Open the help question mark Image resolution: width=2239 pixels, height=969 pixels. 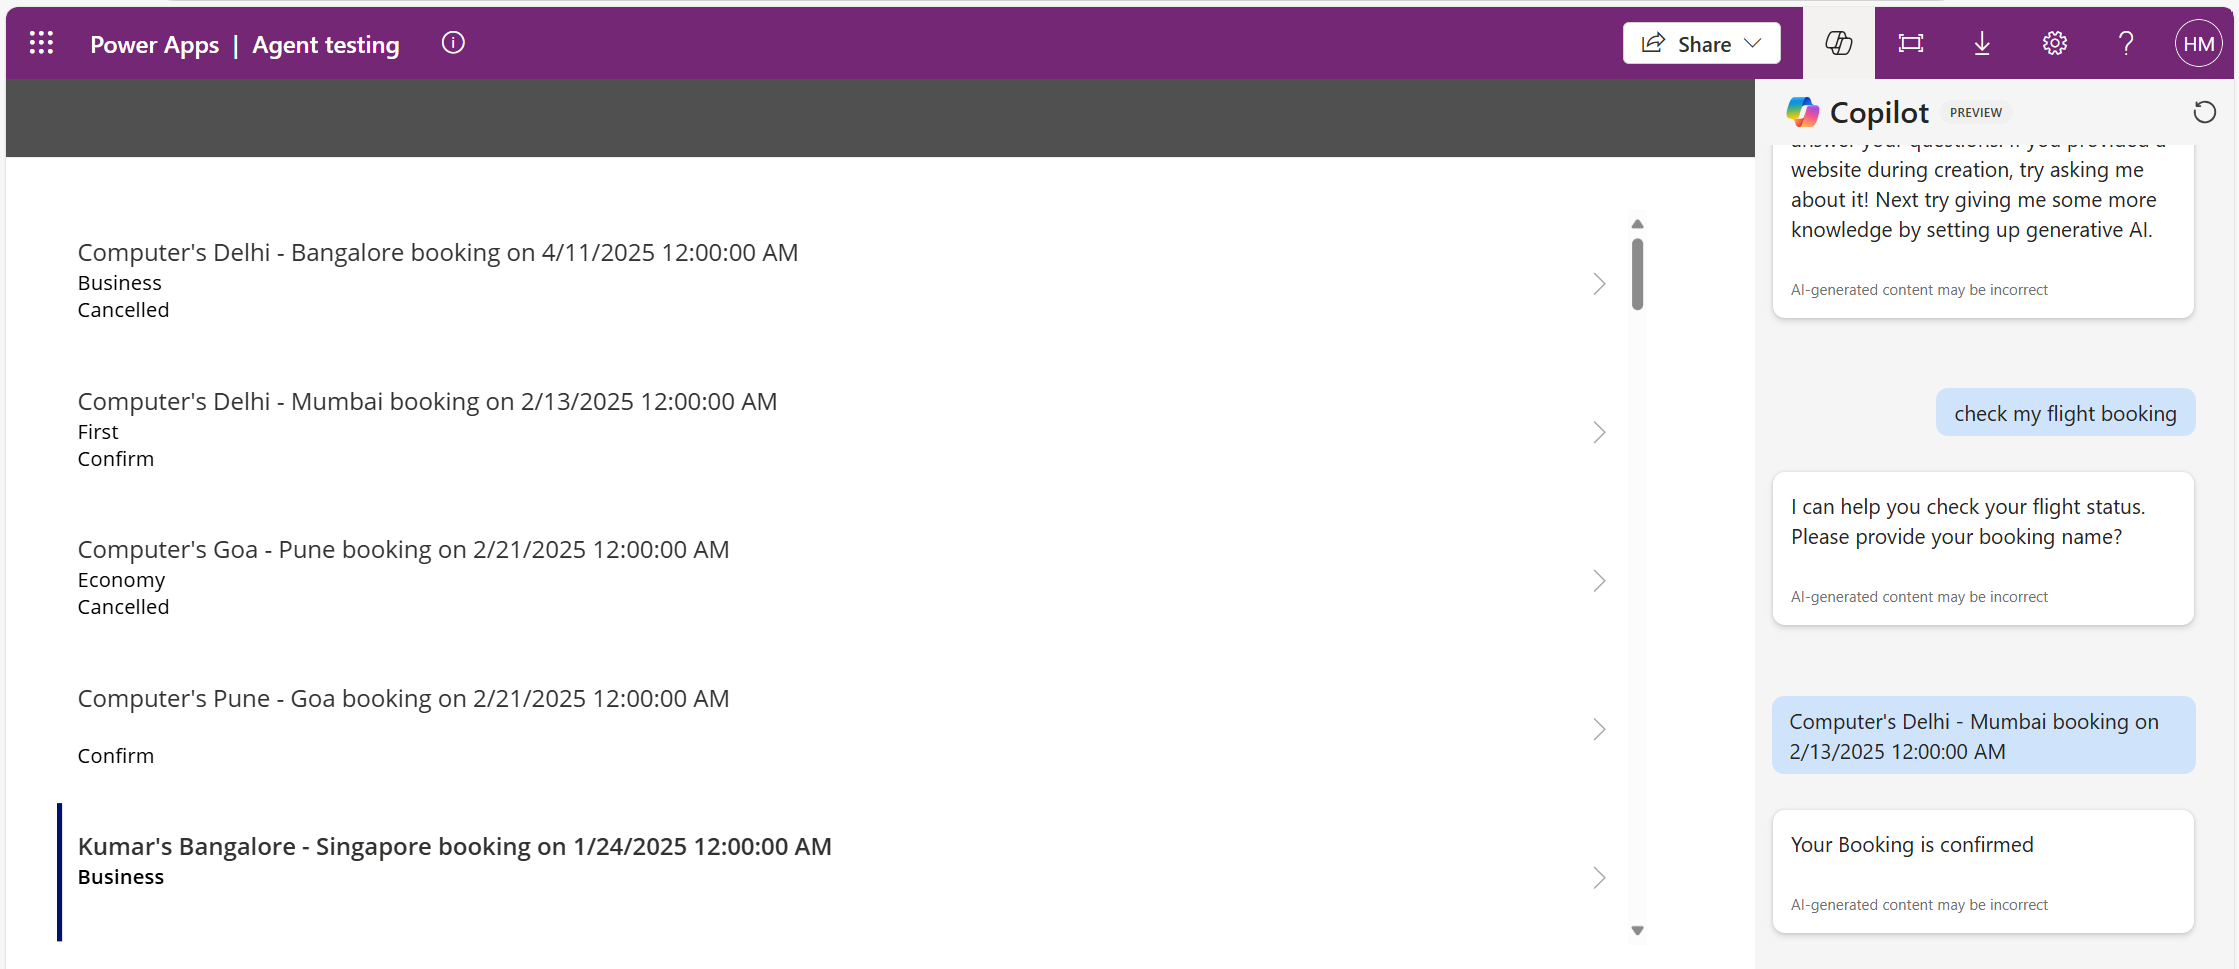pyautogui.click(x=2126, y=43)
